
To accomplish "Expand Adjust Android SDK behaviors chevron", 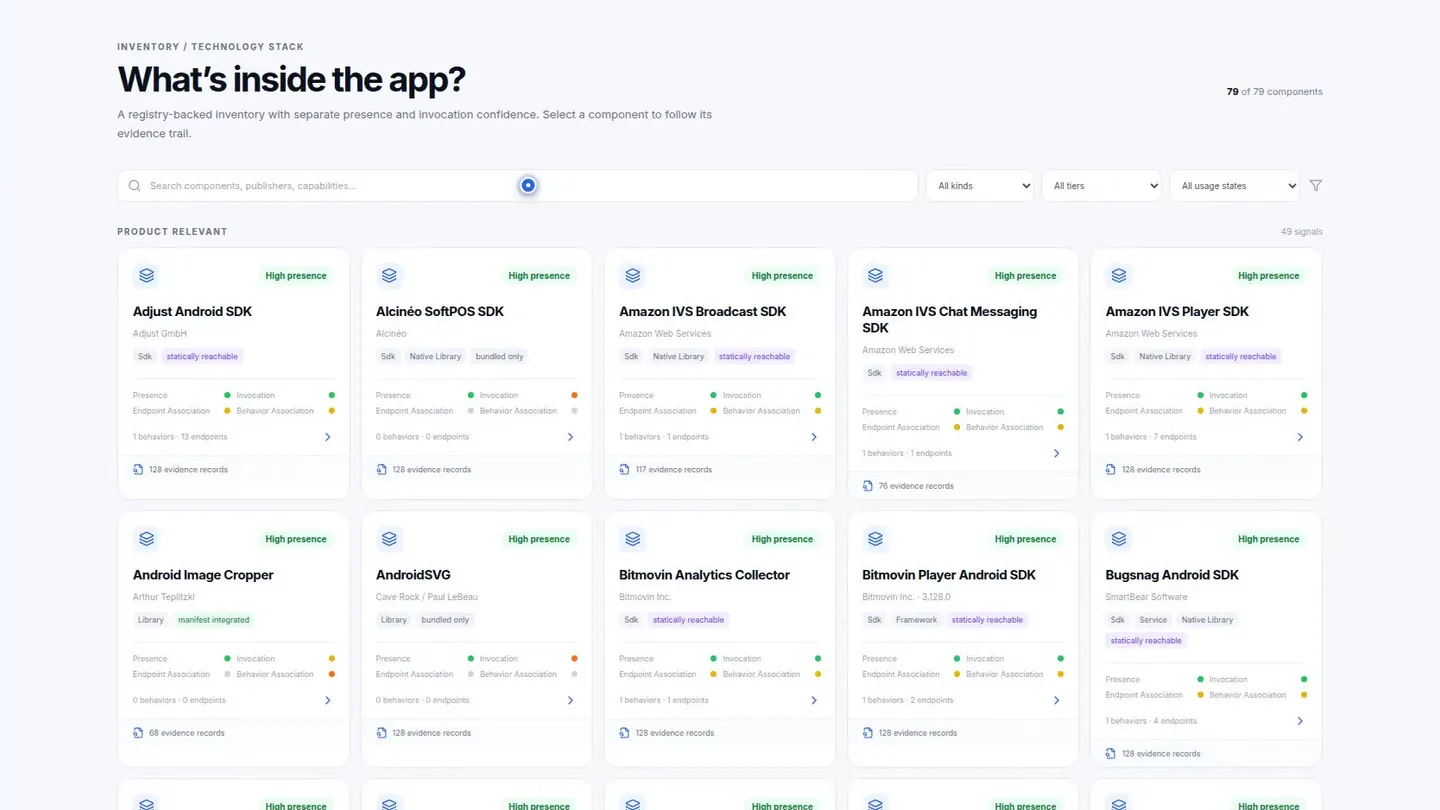I will tap(327, 437).
